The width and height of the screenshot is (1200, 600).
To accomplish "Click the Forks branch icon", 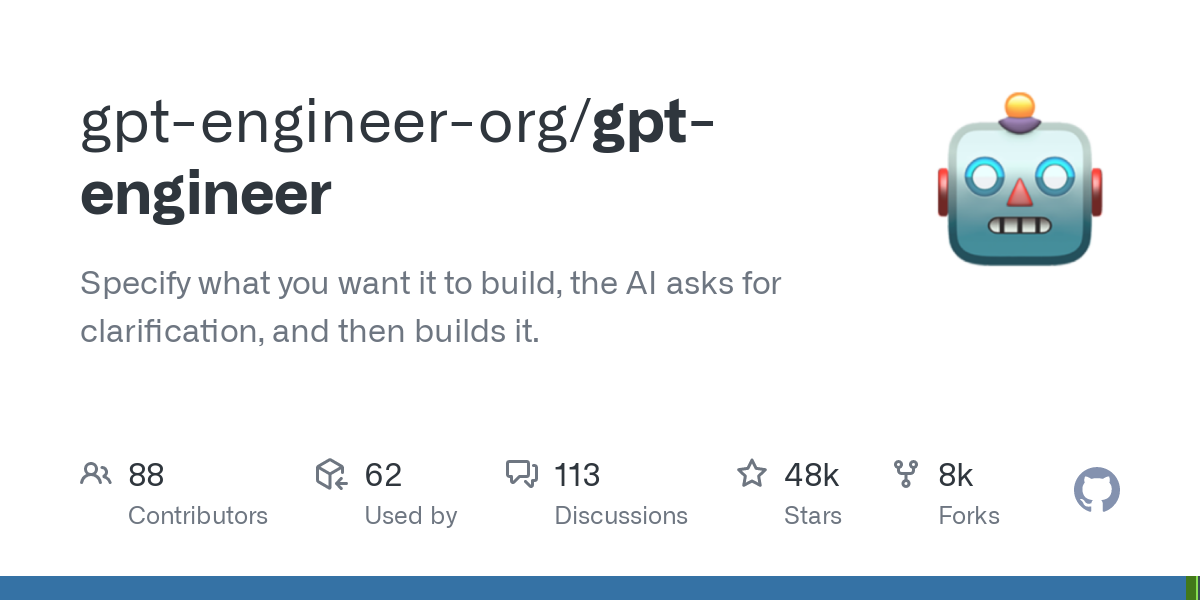I will [906, 474].
